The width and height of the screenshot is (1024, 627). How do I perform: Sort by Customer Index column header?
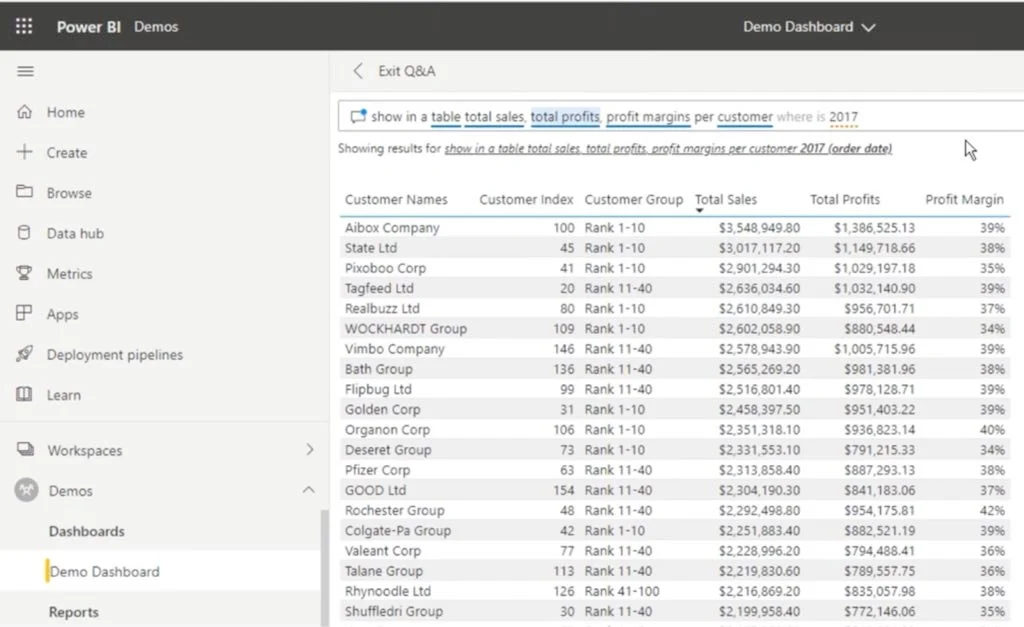(526, 200)
